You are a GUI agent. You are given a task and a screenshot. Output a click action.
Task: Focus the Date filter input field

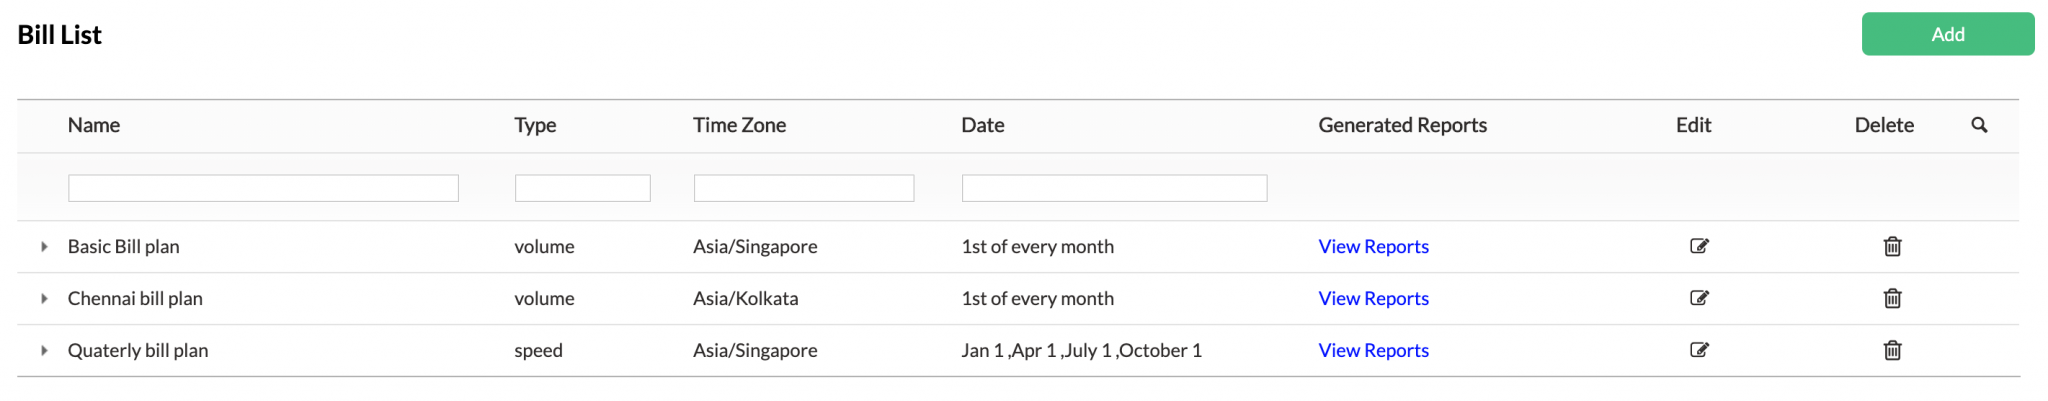tap(1114, 188)
